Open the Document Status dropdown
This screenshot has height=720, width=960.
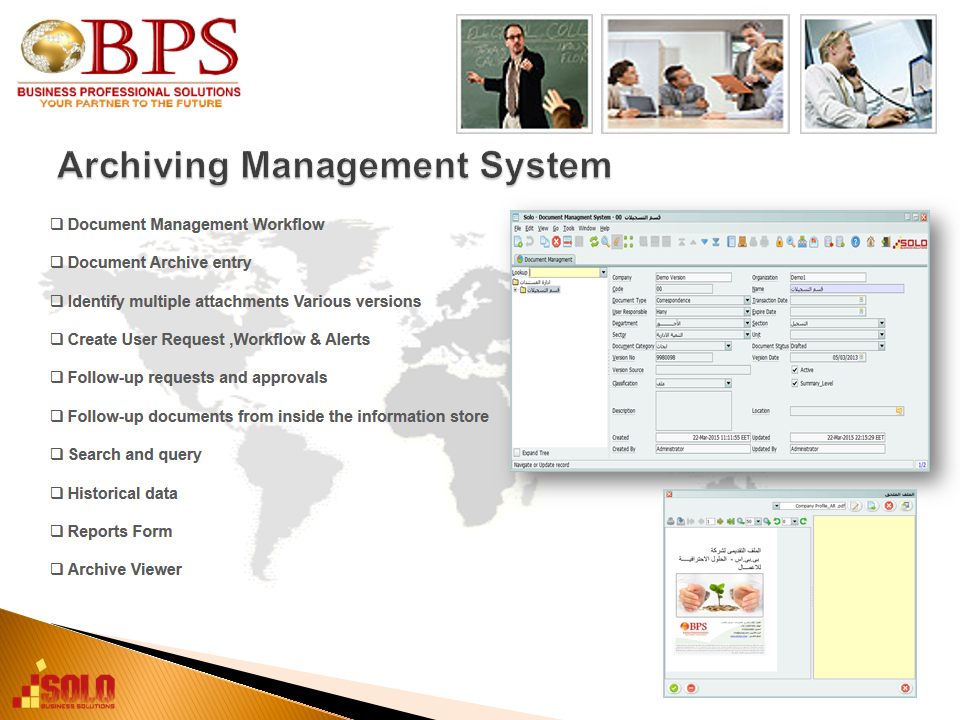coord(881,346)
